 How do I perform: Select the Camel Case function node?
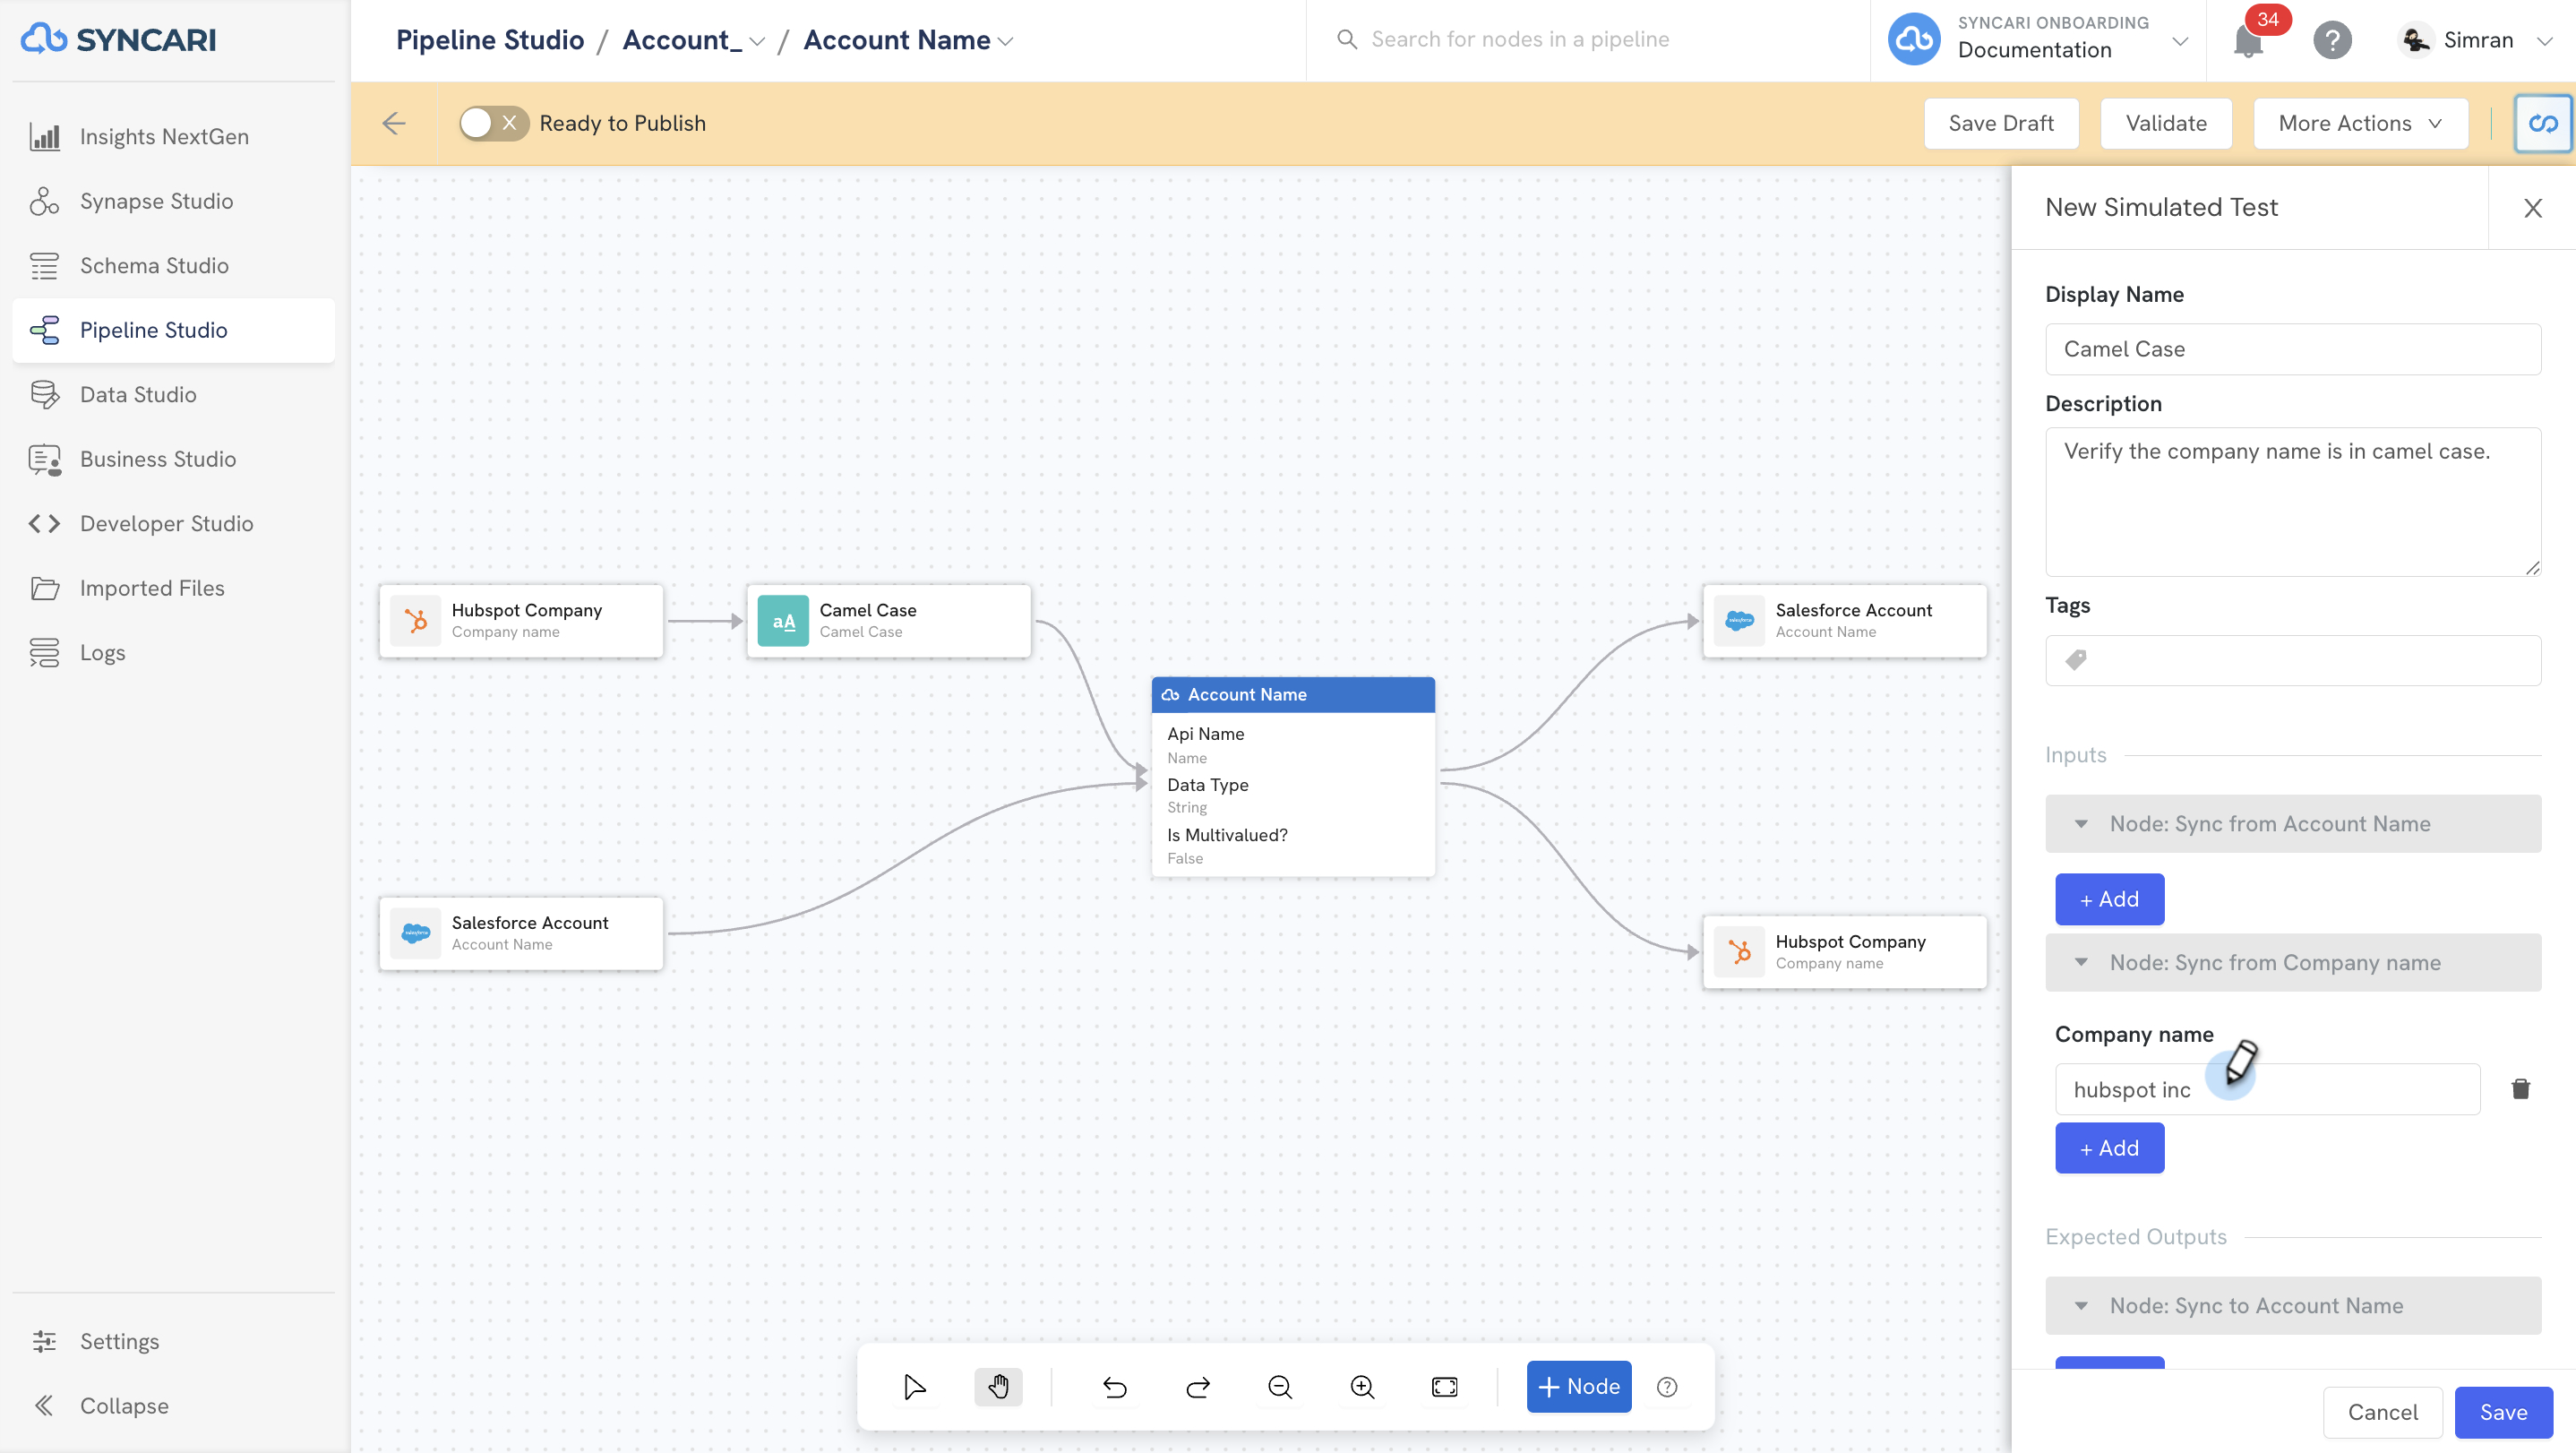pyautogui.click(x=889, y=621)
